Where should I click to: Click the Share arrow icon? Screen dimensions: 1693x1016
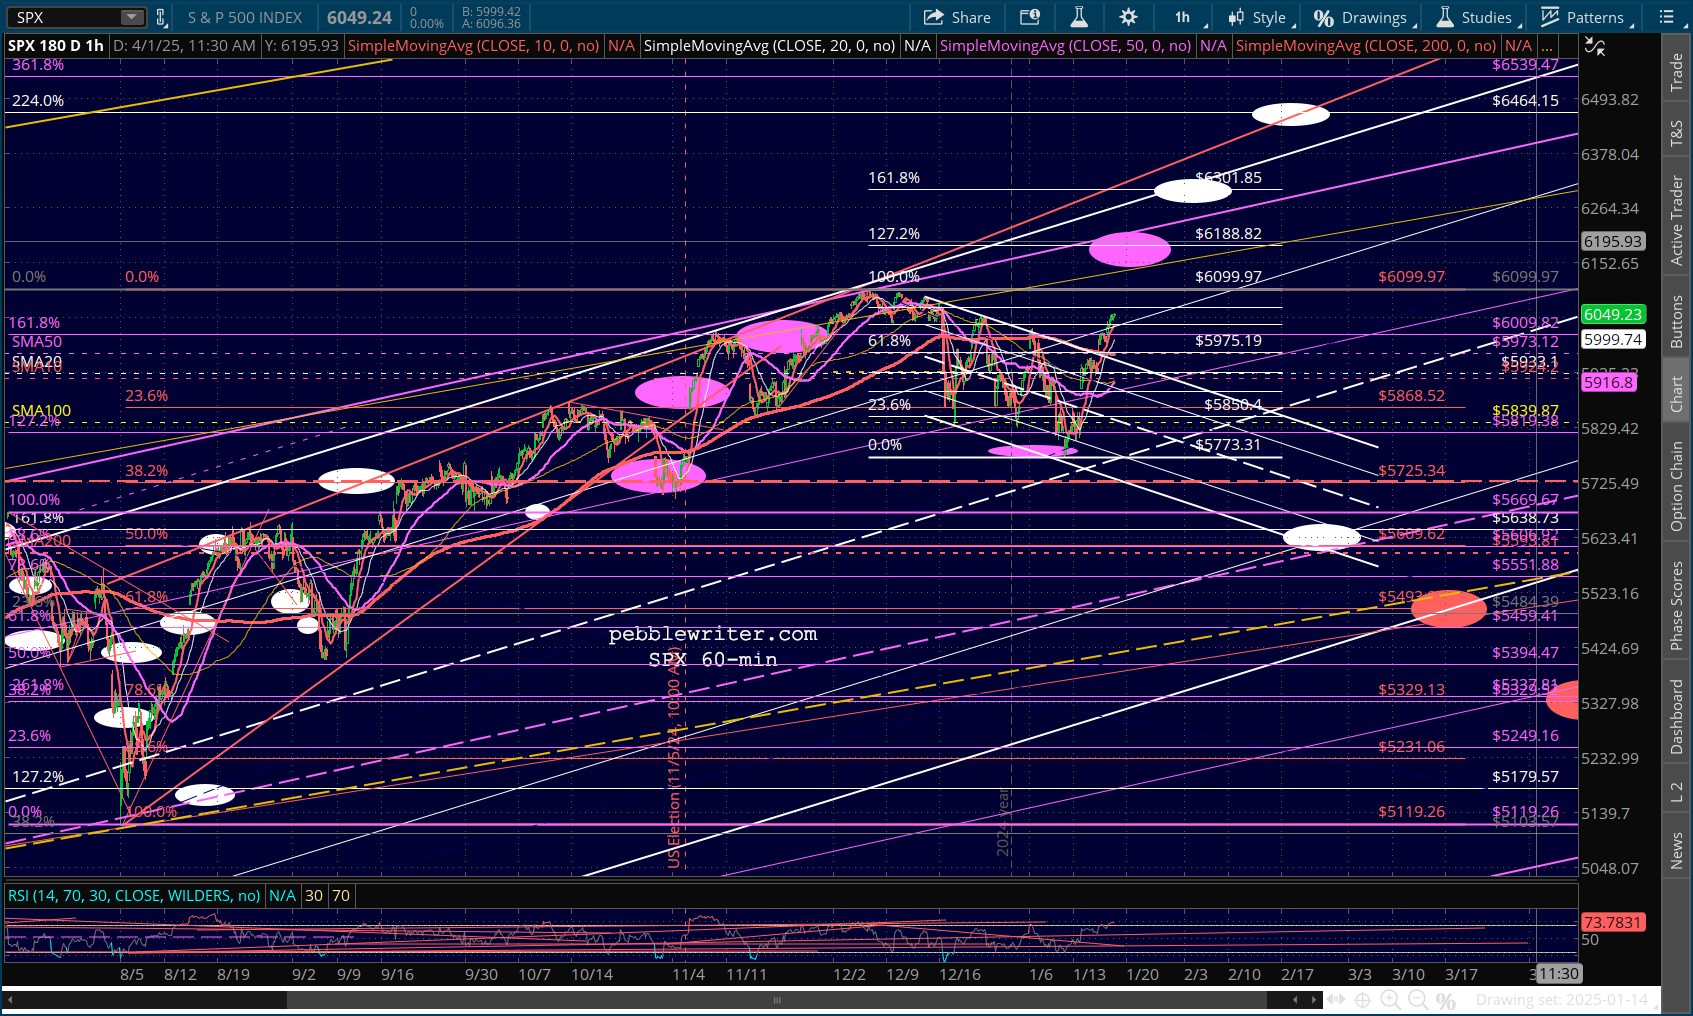[934, 17]
